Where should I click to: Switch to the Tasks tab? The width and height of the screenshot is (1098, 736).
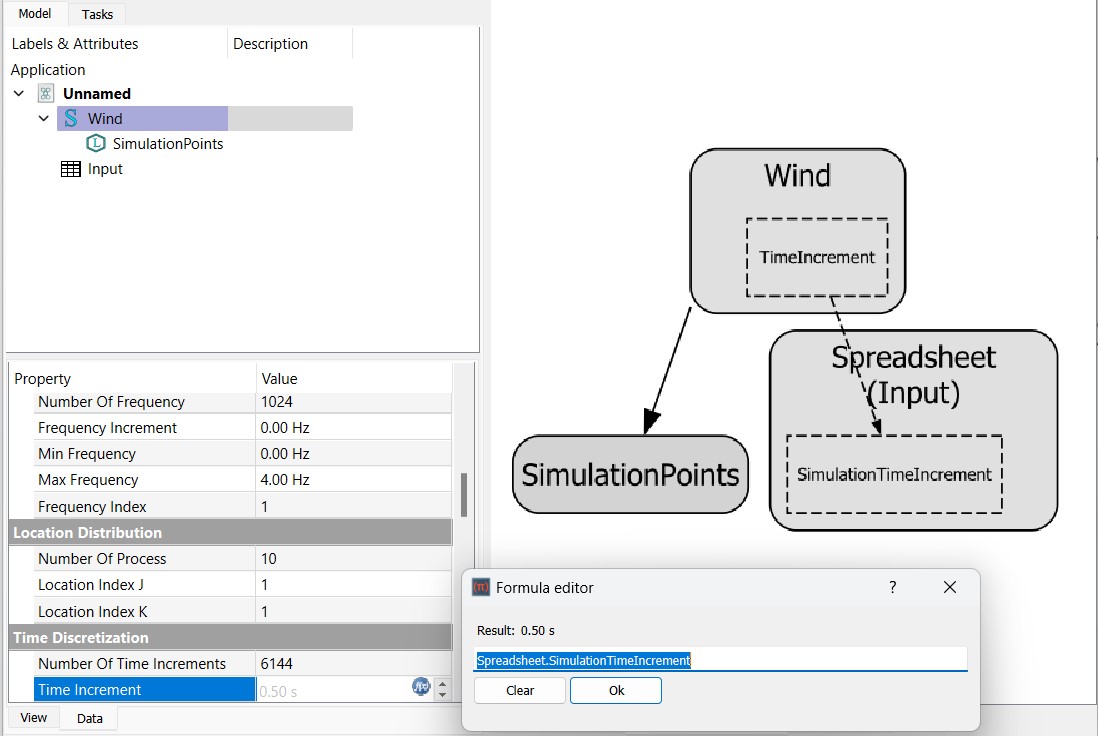(97, 14)
